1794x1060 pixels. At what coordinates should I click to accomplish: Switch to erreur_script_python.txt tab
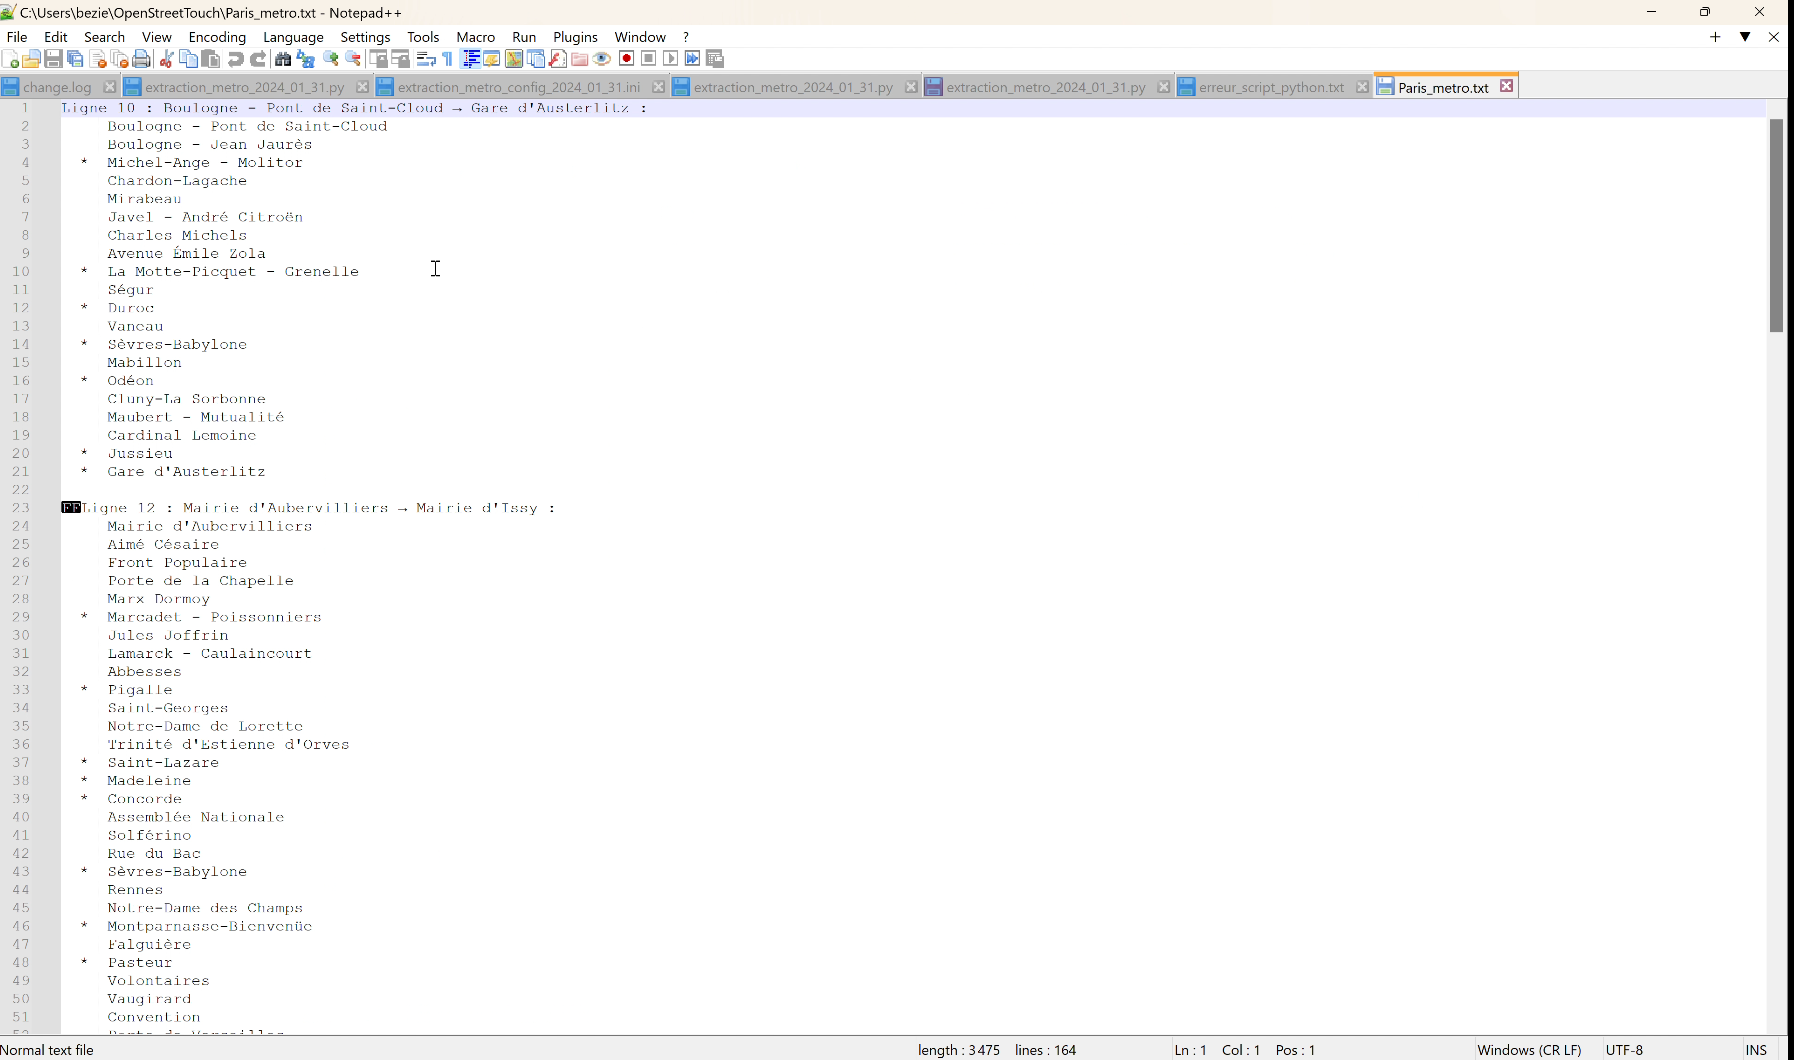point(1271,87)
